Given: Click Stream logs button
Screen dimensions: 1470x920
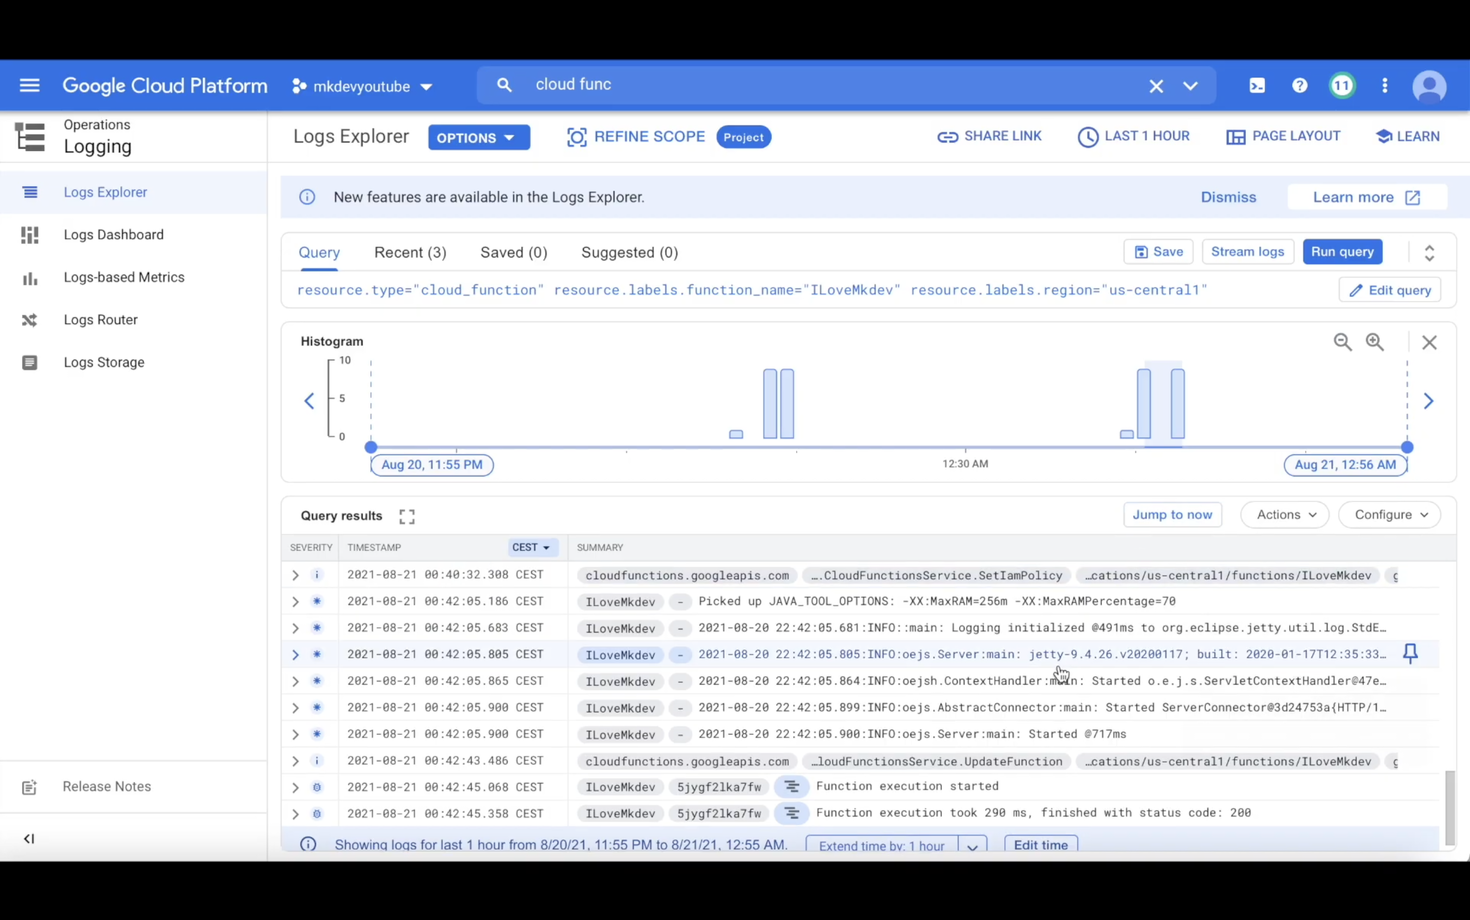Looking at the screenshot, I should click(1247, 252).
